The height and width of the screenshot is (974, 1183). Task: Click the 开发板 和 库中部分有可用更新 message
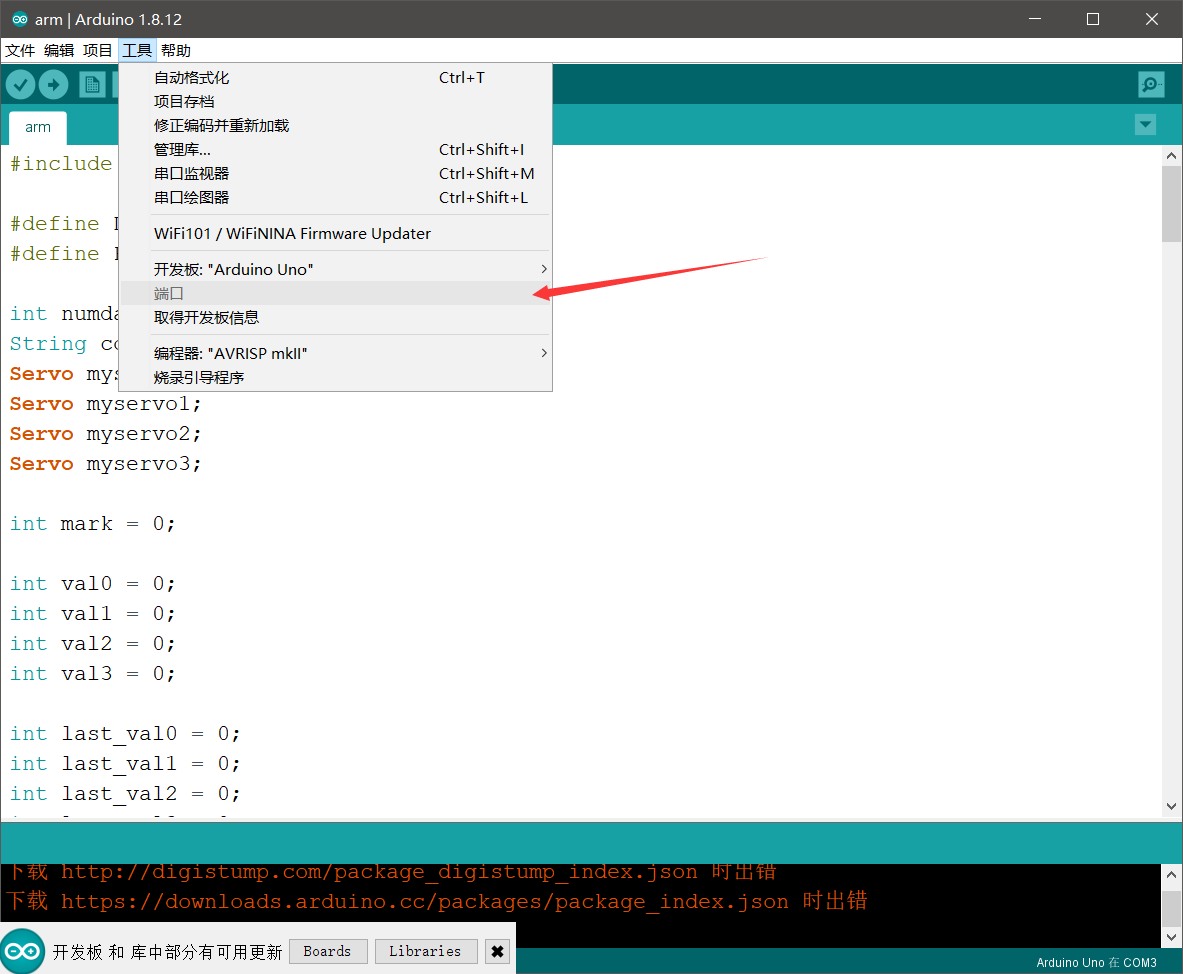coord(167,952)
